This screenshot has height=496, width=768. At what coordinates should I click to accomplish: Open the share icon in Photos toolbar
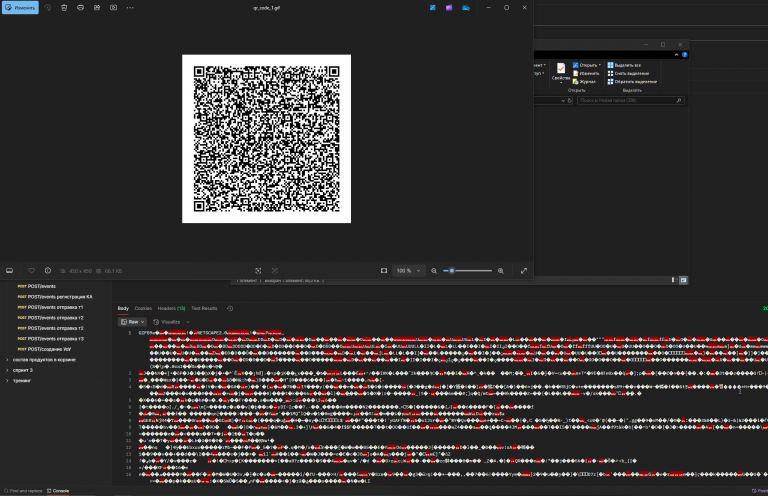97,8
